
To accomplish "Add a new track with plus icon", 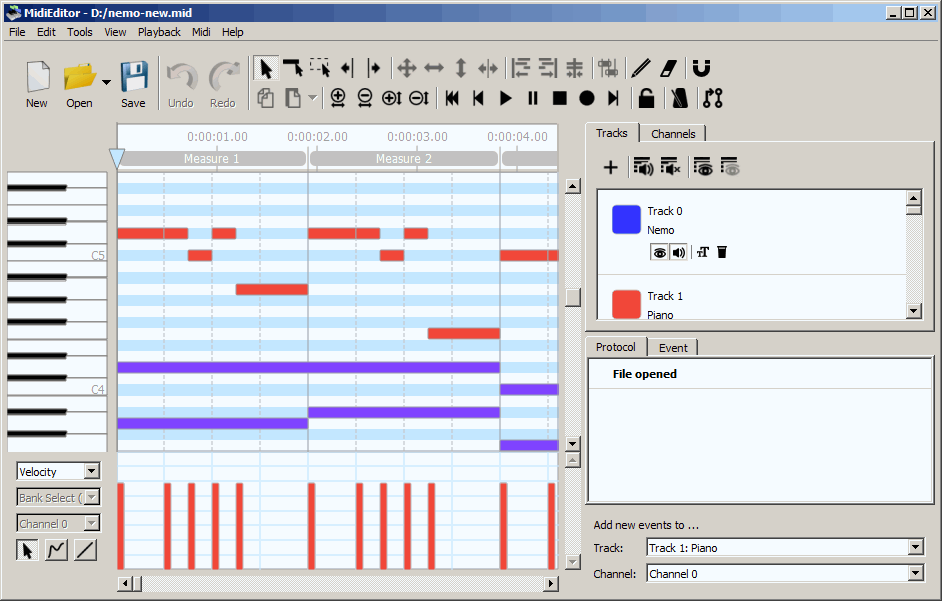I will click(x=610, y=167).
